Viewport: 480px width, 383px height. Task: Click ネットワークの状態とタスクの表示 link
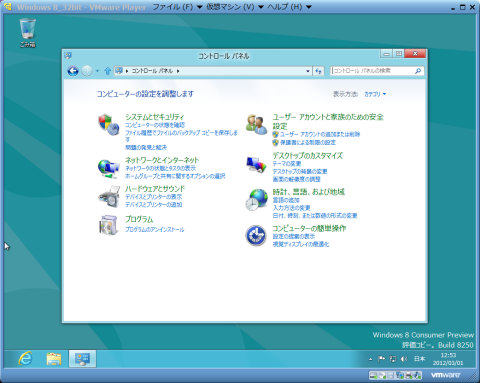coord(160,168)
